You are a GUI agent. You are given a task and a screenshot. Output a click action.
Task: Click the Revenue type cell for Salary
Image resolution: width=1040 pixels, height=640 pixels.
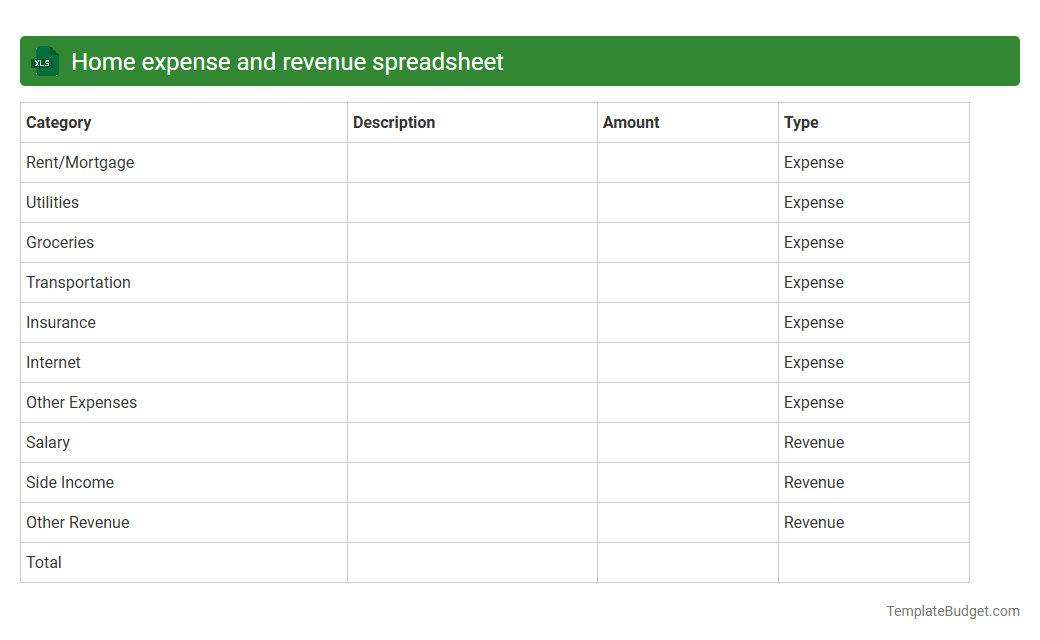point(814,442)
